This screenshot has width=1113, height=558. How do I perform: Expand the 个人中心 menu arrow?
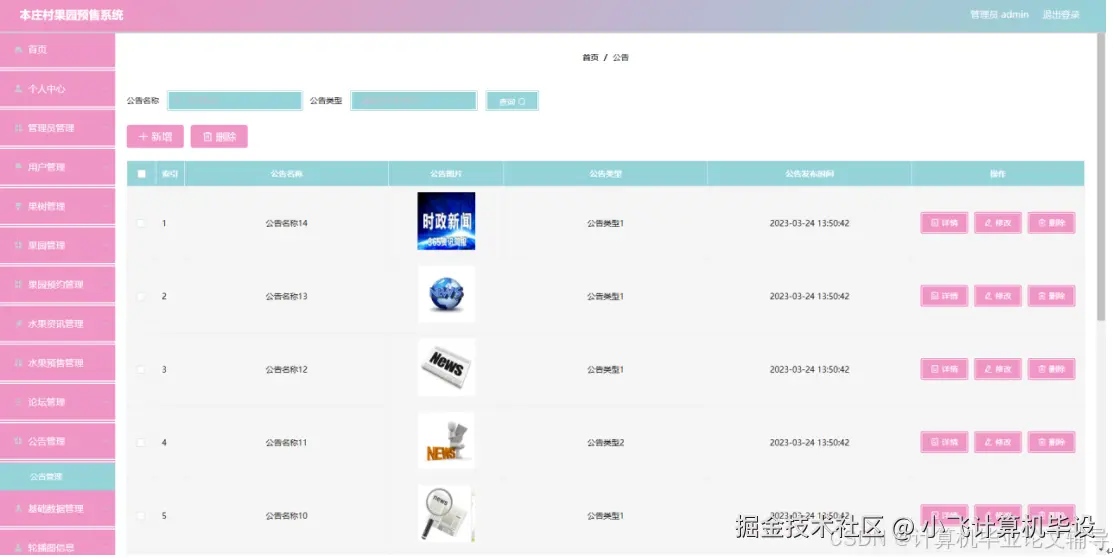pos(106,89)
